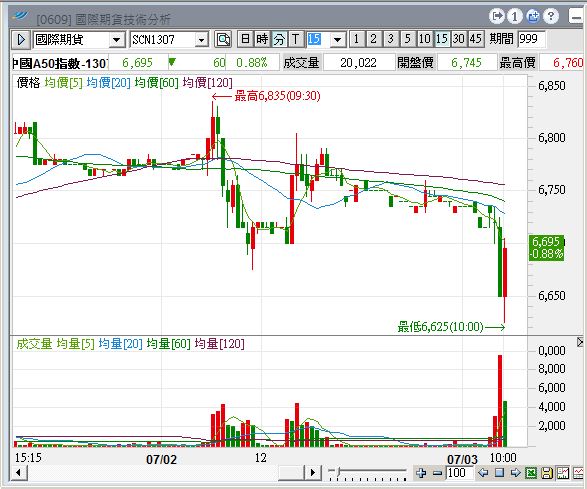
Task: Click the zoom slider handle
Action: (338, 471)
